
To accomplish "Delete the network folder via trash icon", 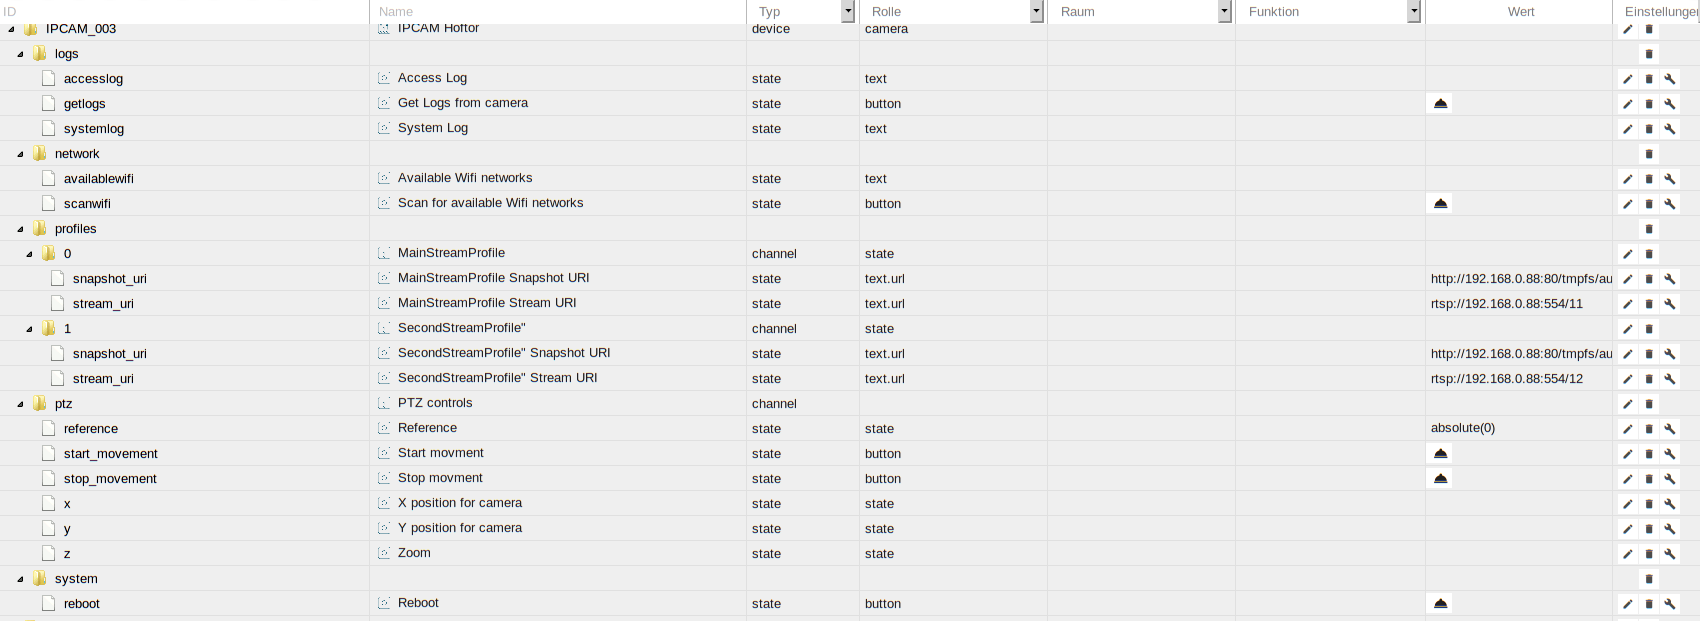I will [1649, 154].
